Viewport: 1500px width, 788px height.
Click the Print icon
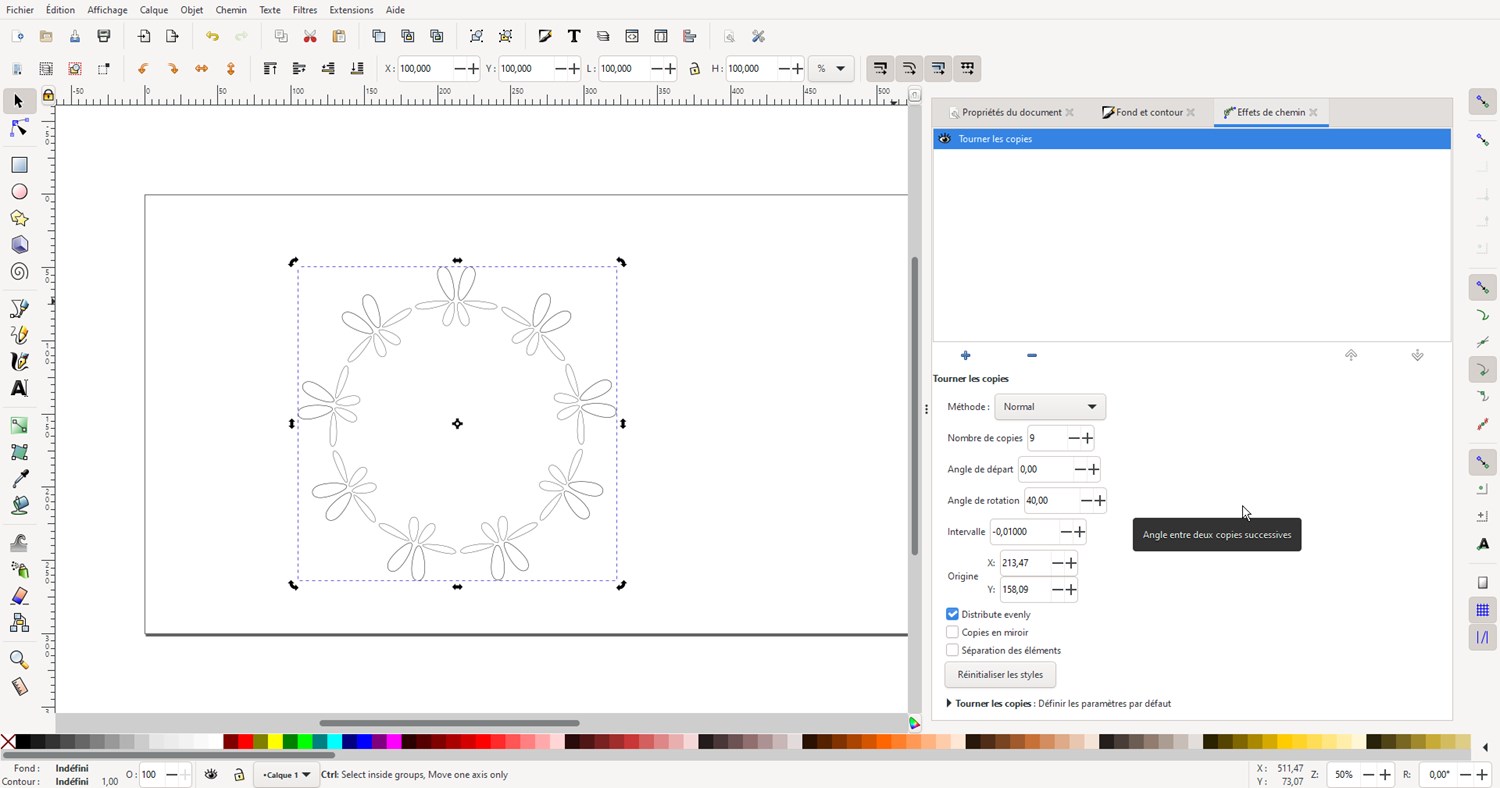[103, 36]
